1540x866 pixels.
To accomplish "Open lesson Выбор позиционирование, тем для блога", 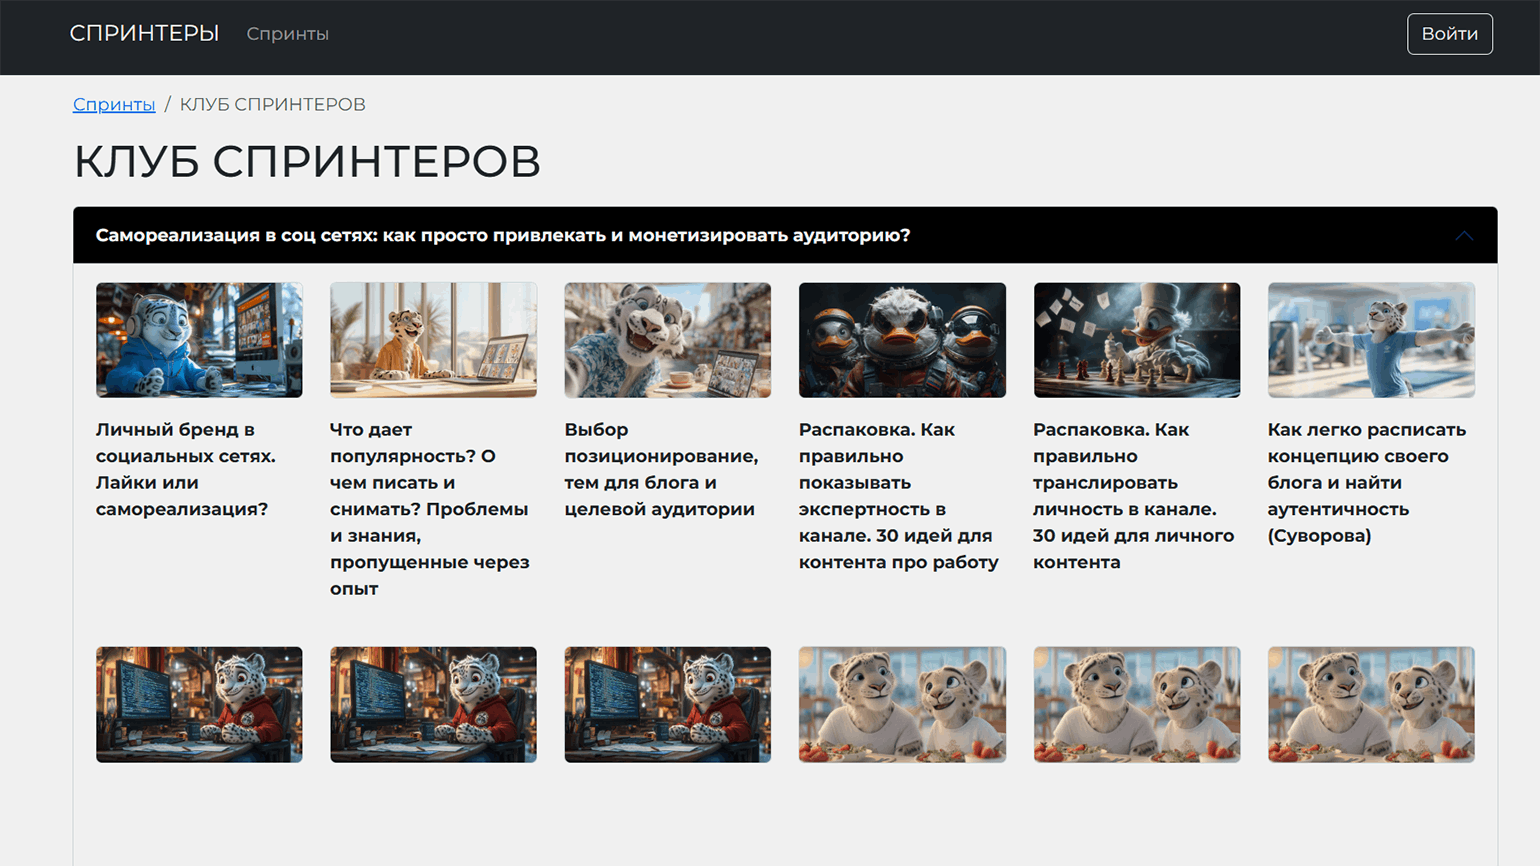I will (x=661, y=469).
